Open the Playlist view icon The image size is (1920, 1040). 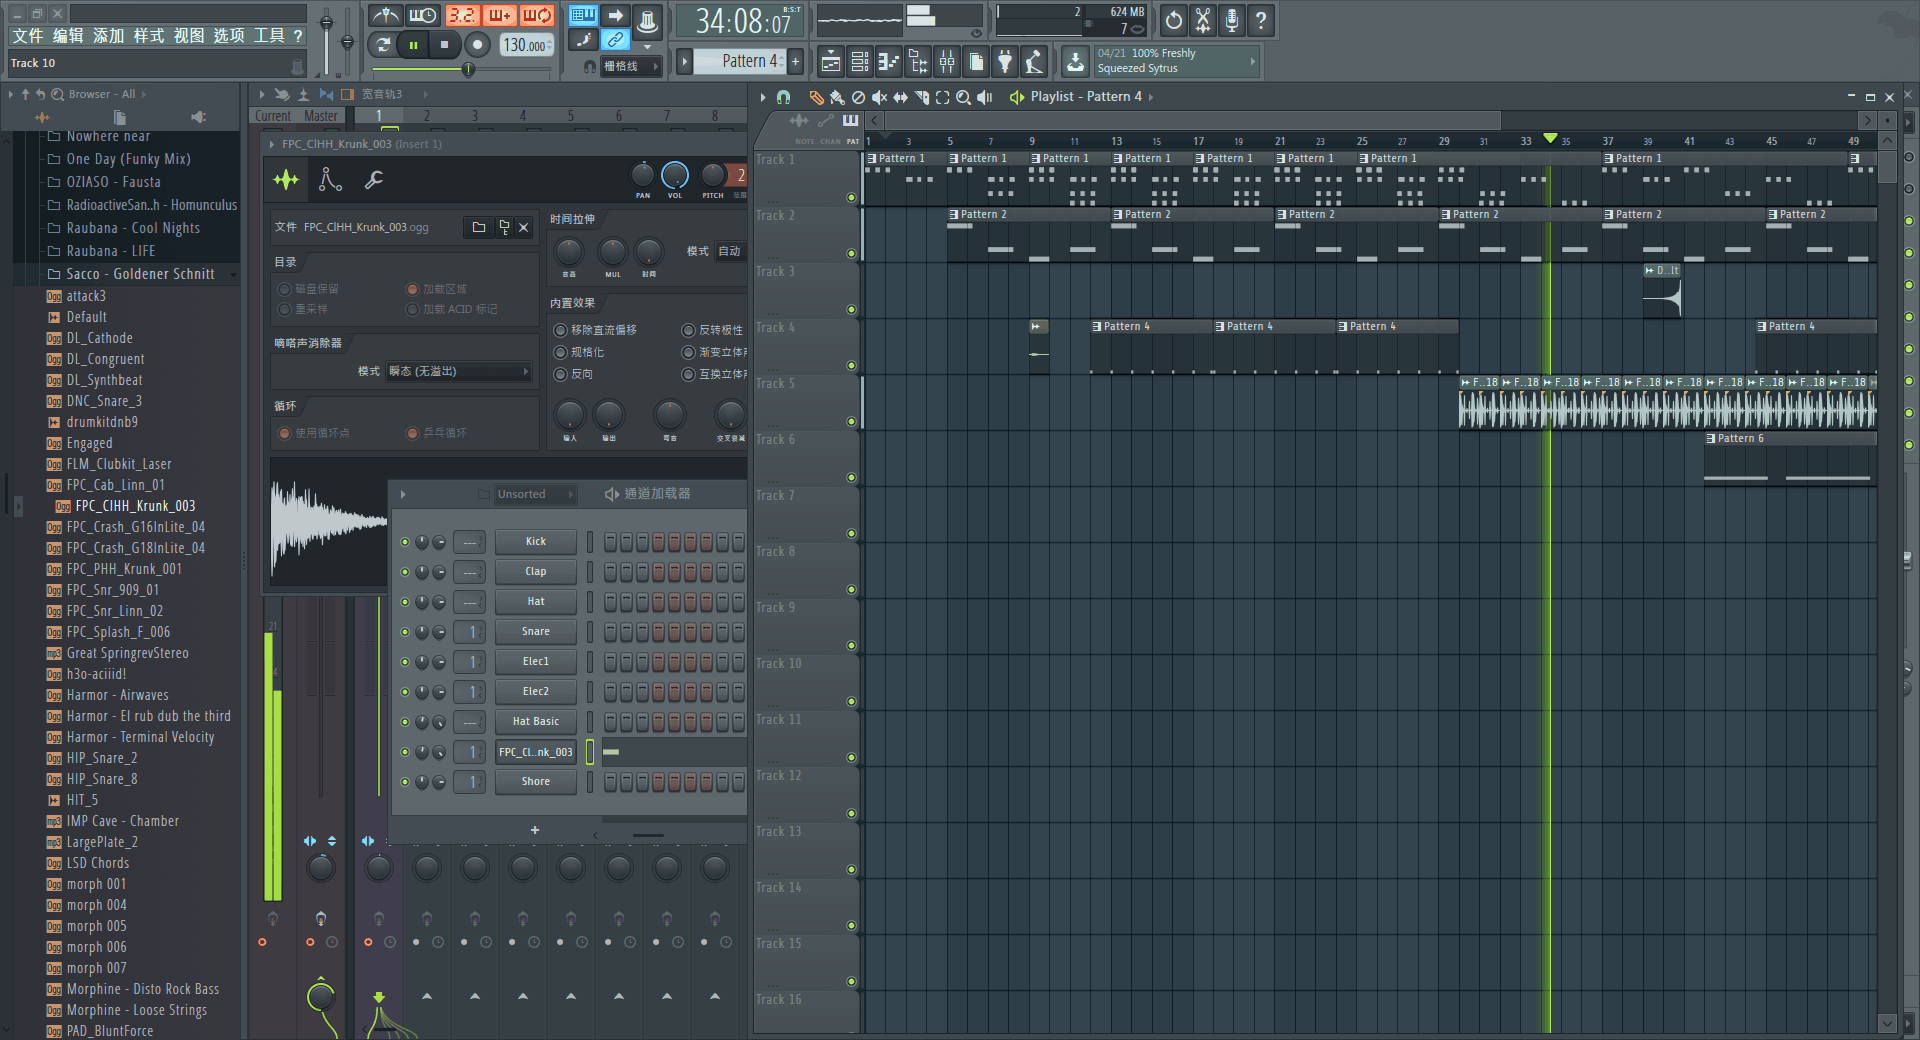(x=830, y=62)
